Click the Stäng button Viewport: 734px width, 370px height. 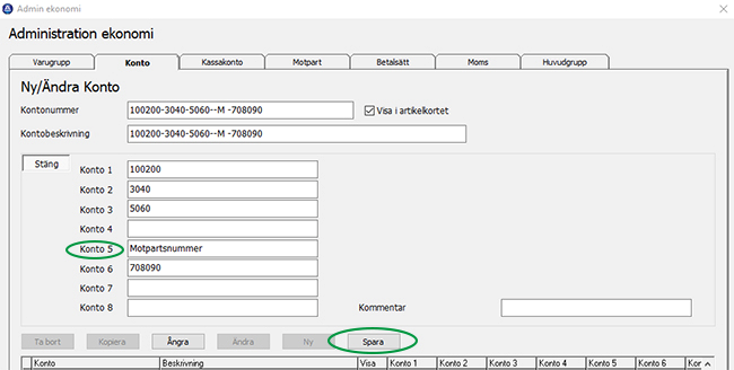click(46, 164)
